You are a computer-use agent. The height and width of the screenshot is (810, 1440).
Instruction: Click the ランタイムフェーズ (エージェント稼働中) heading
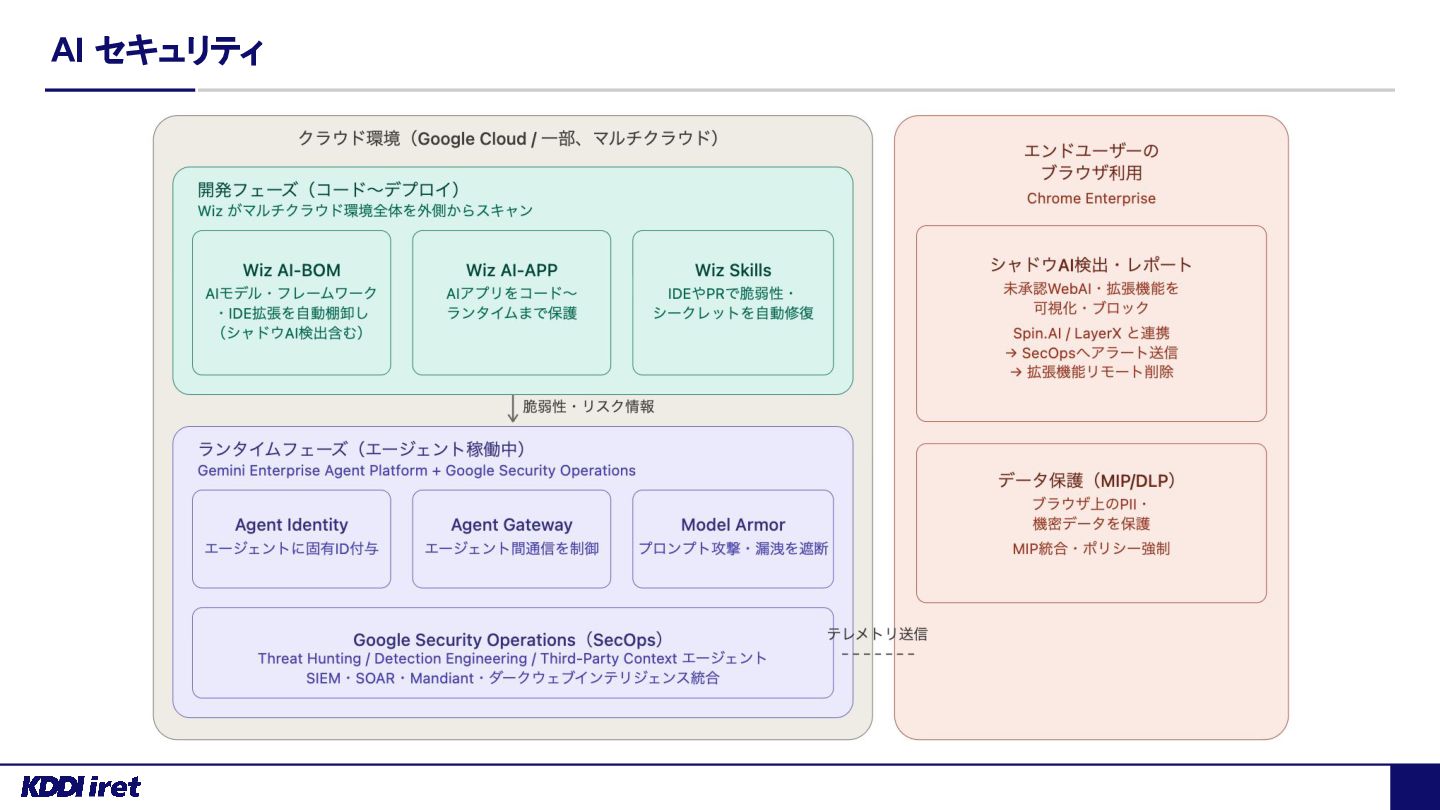coord(362,449)
